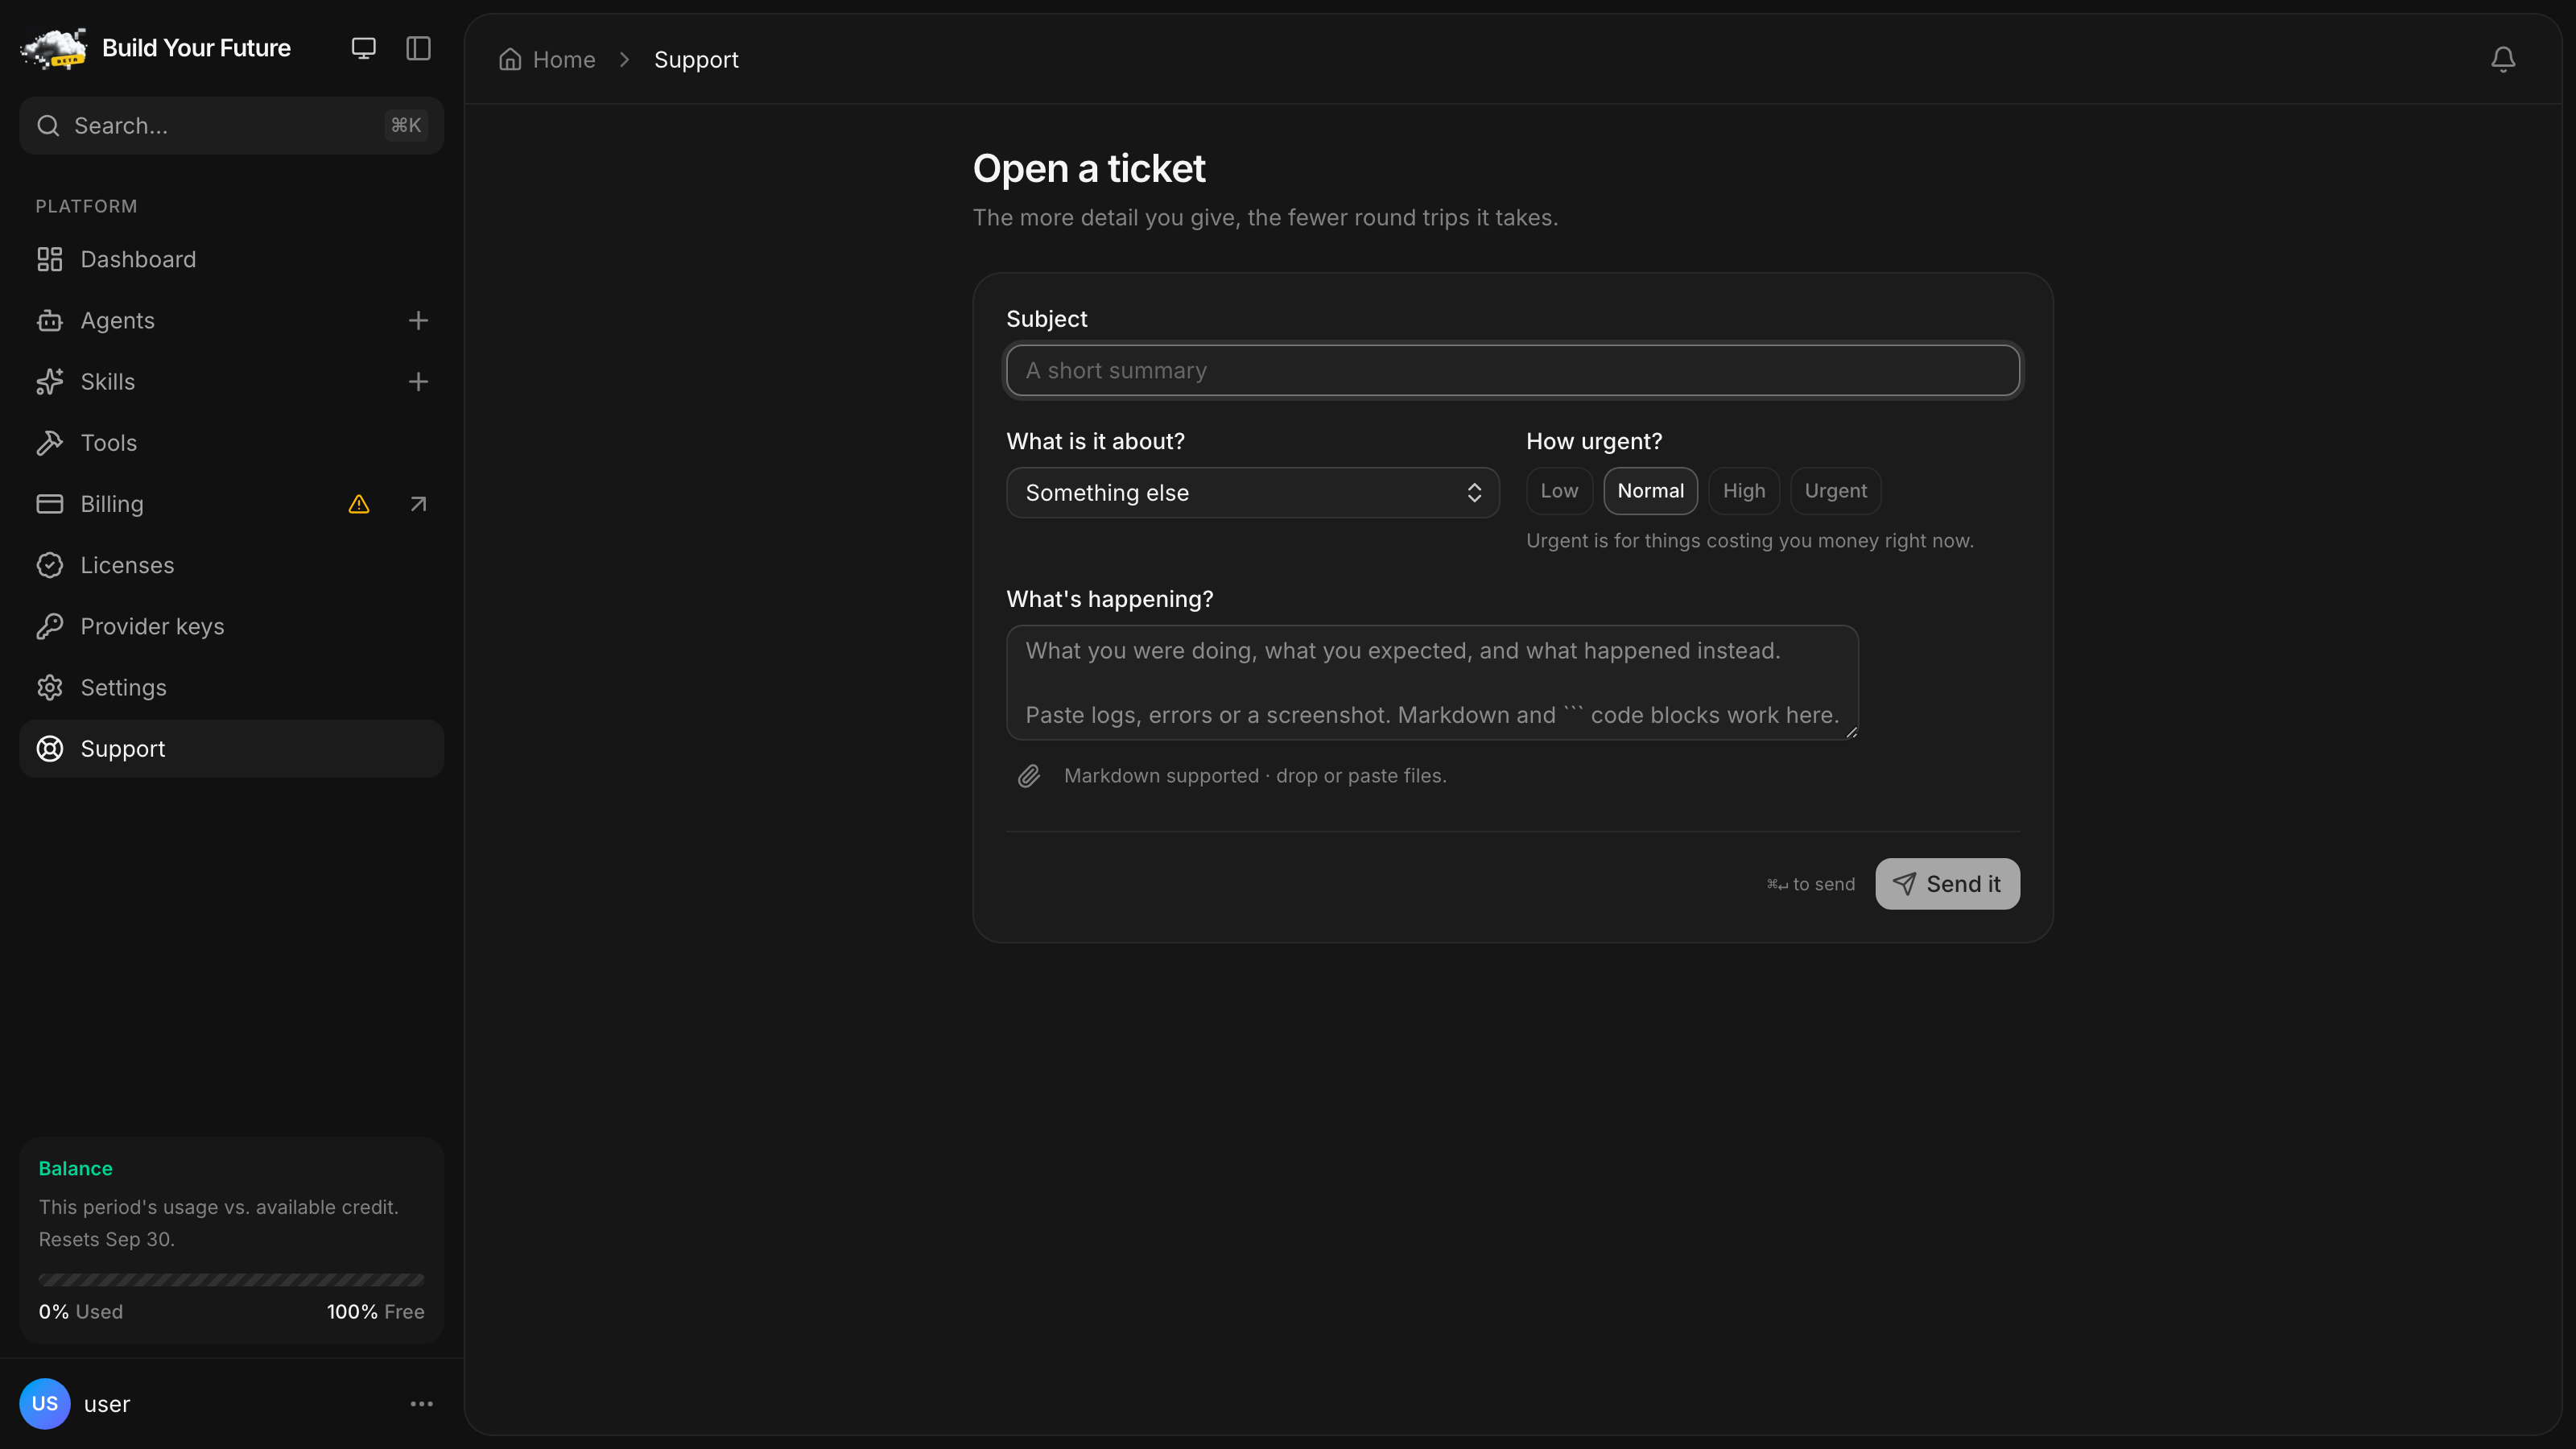This screenshot has height=1449, width=2576.
Task: Click the '100% Free' label
Action: point(375,1312)
